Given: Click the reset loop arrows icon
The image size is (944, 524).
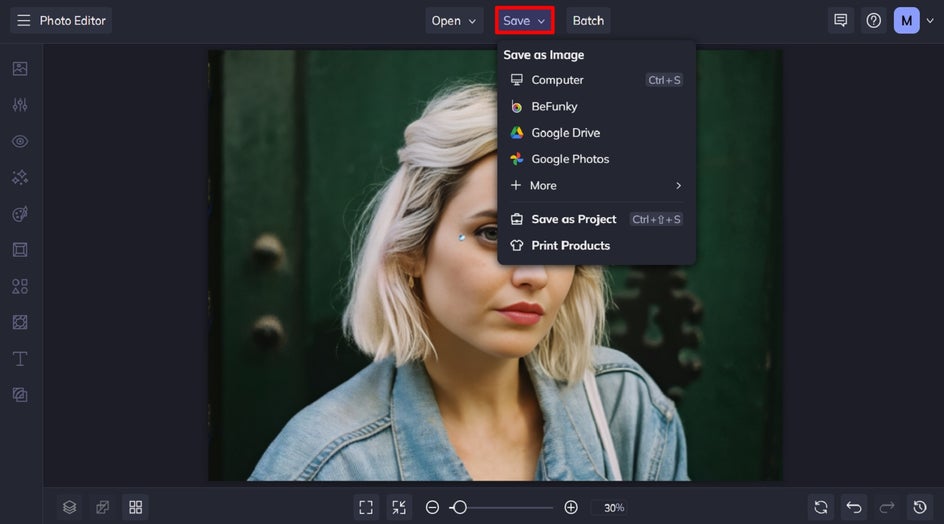Looking at the screenshot, I should tap(821, 507).
